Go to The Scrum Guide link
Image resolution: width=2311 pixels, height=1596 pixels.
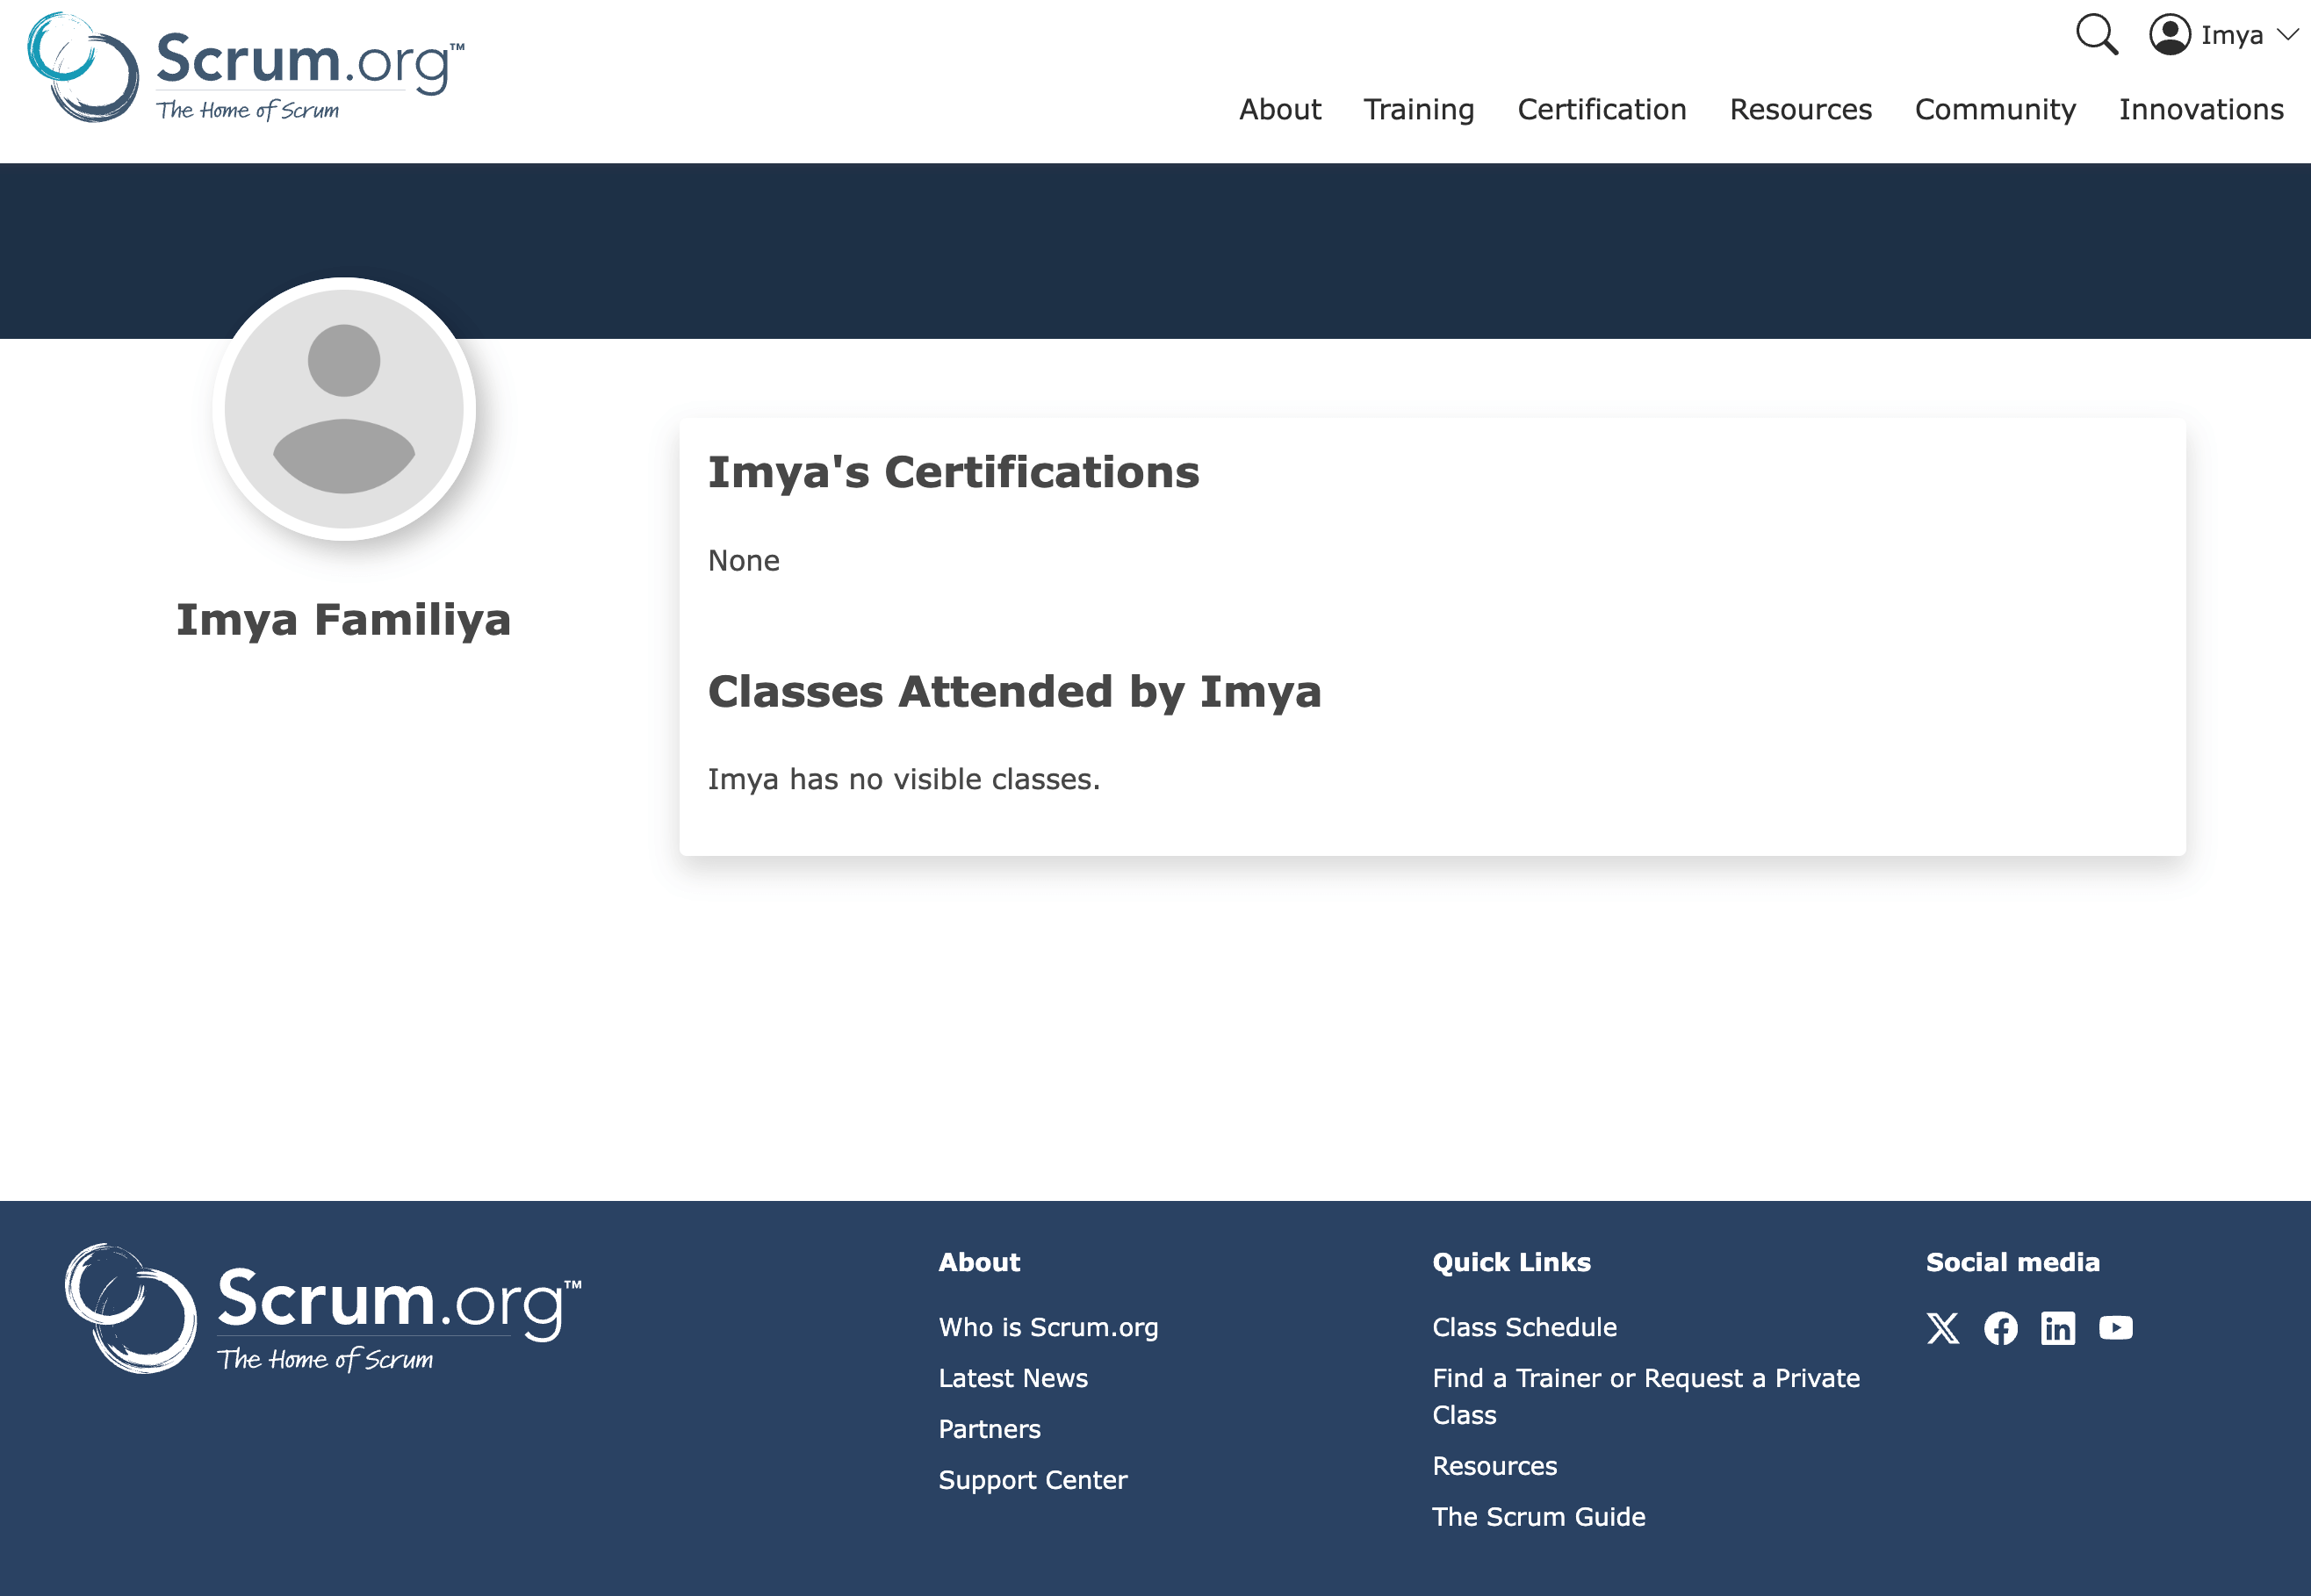pyautogui.click(x=1538, y=1517)
